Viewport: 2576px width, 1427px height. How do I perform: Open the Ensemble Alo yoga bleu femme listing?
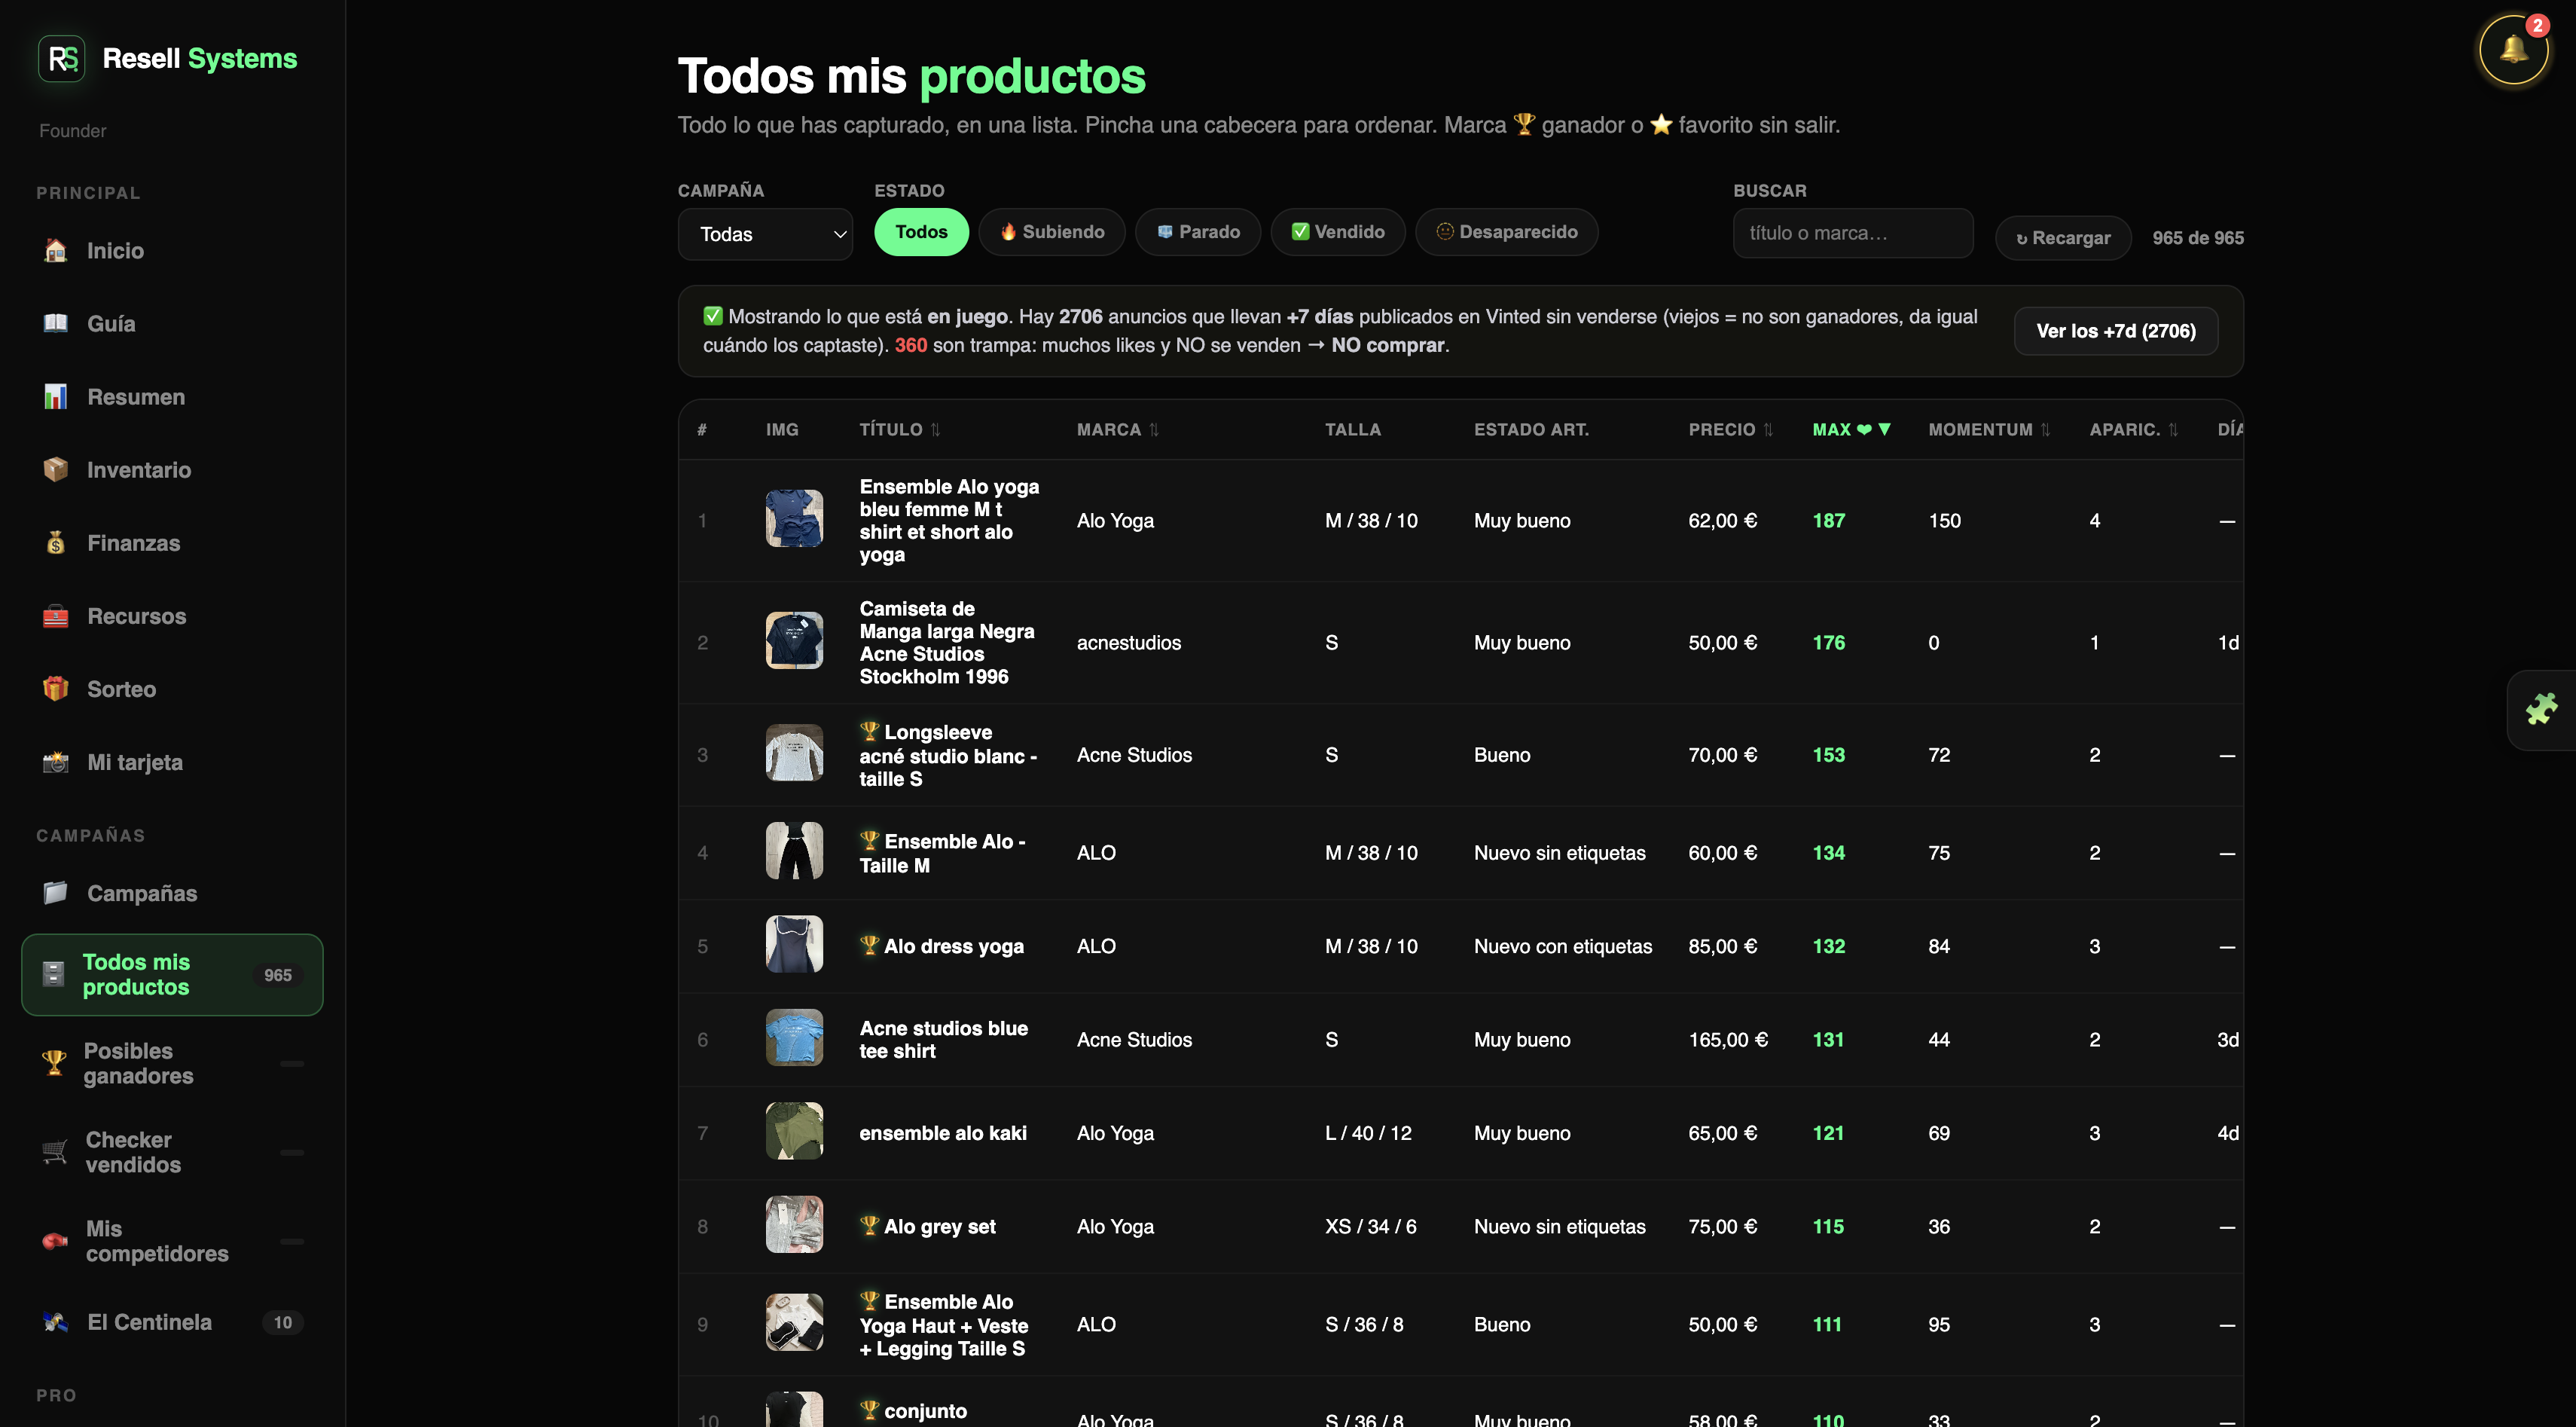tap(949, 520)
